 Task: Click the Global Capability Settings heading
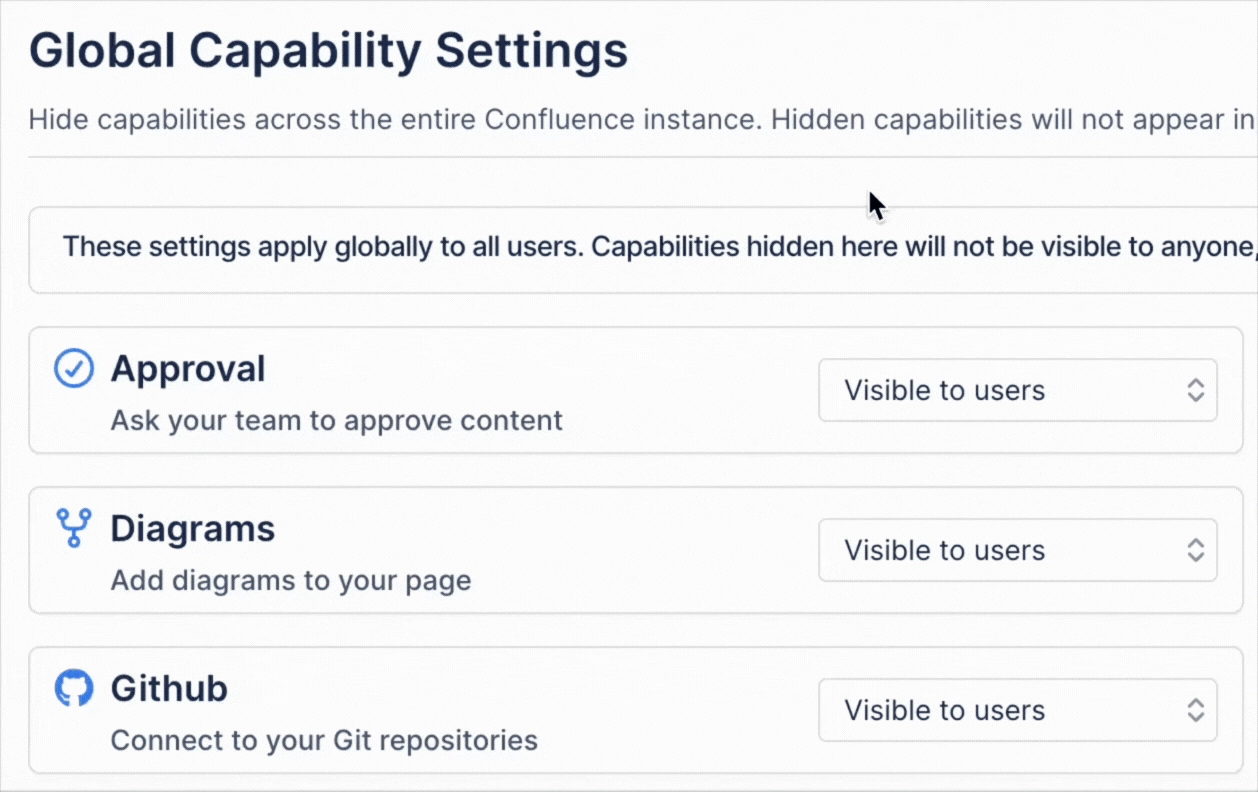[x=329, y=49]
